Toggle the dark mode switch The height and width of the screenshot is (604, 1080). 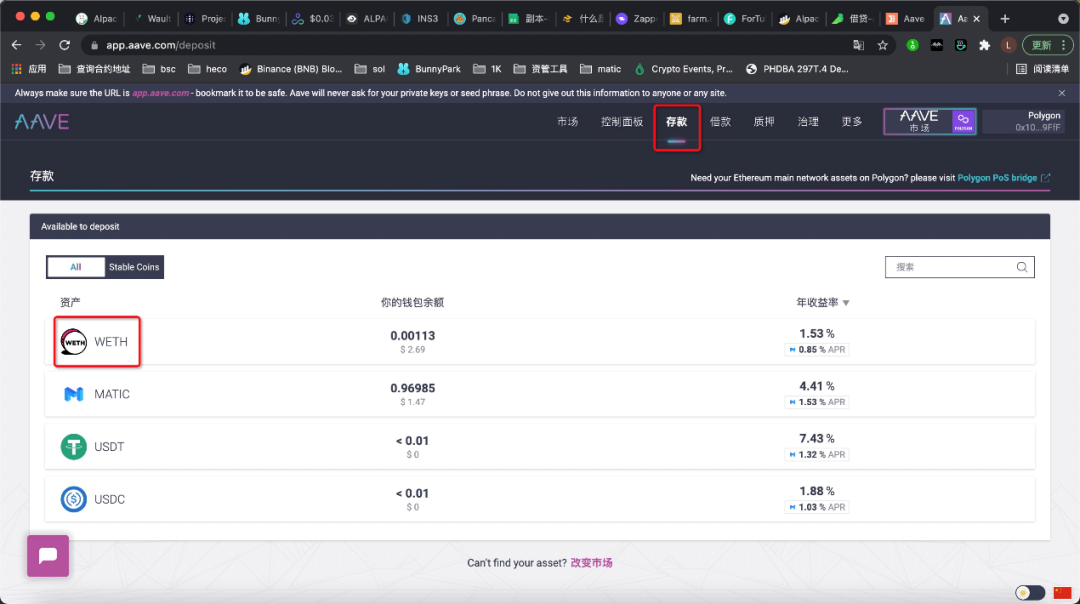click(x=1030, y=592)
